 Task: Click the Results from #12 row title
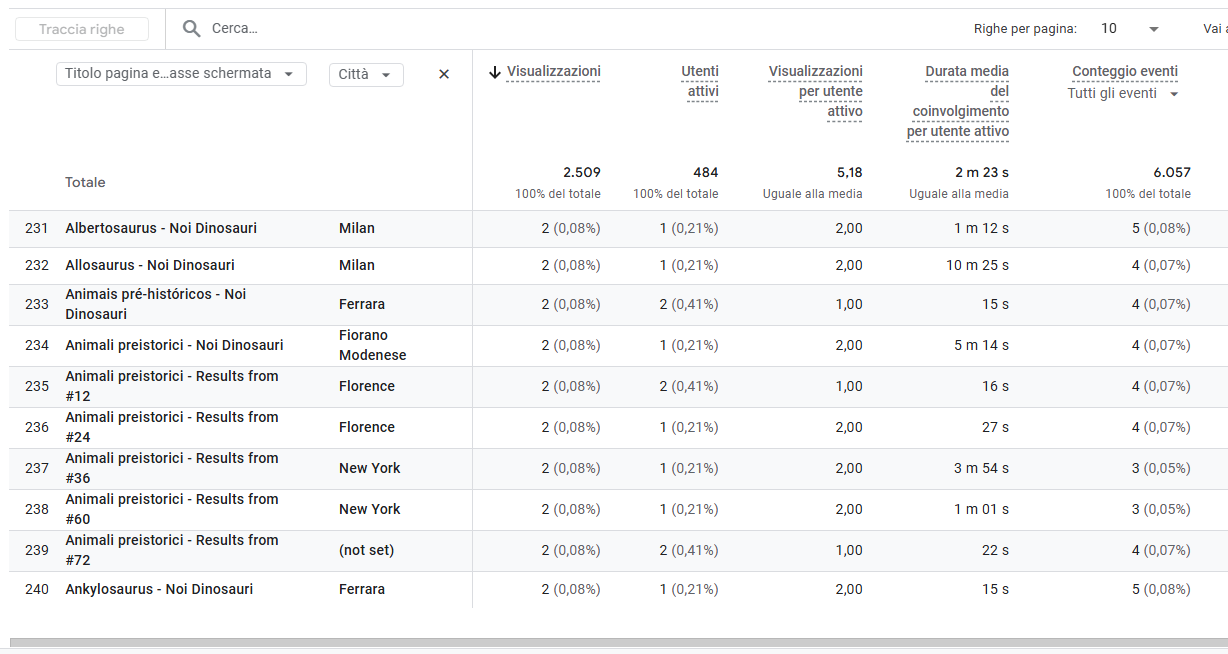pos(172,386)
